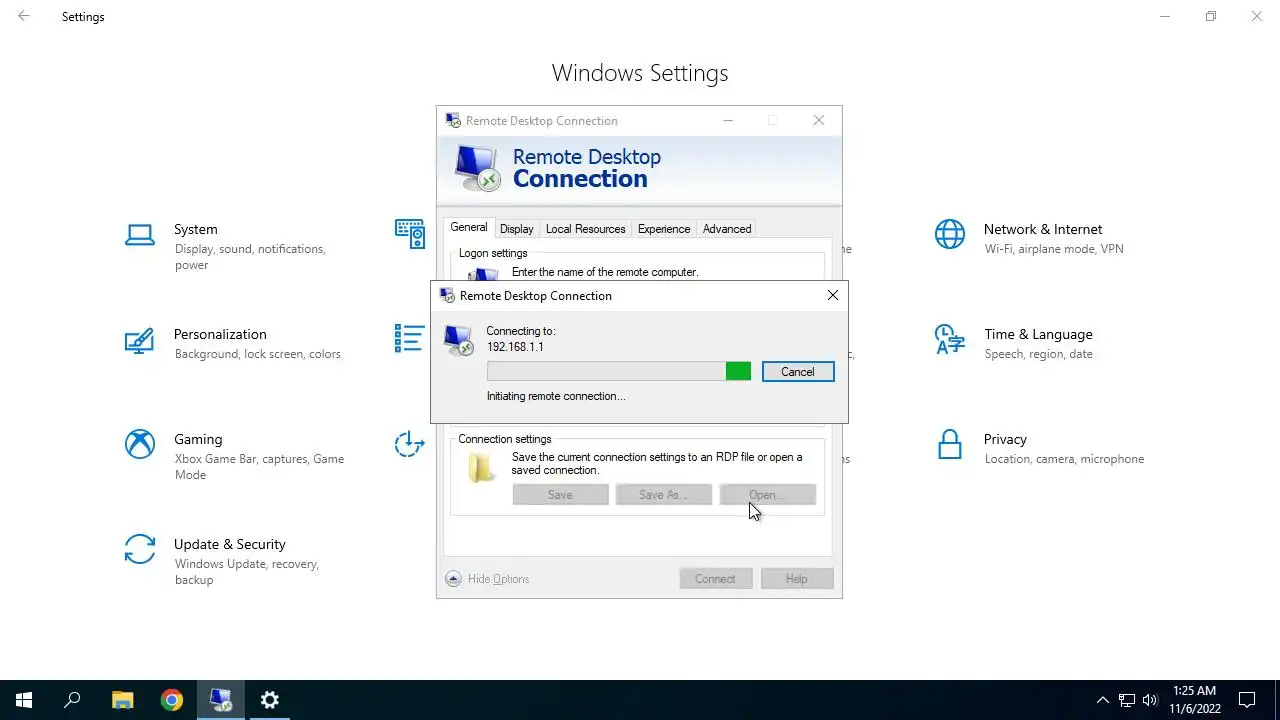Click the Help button
The image size is (1280, 720).
coord(796,579)
